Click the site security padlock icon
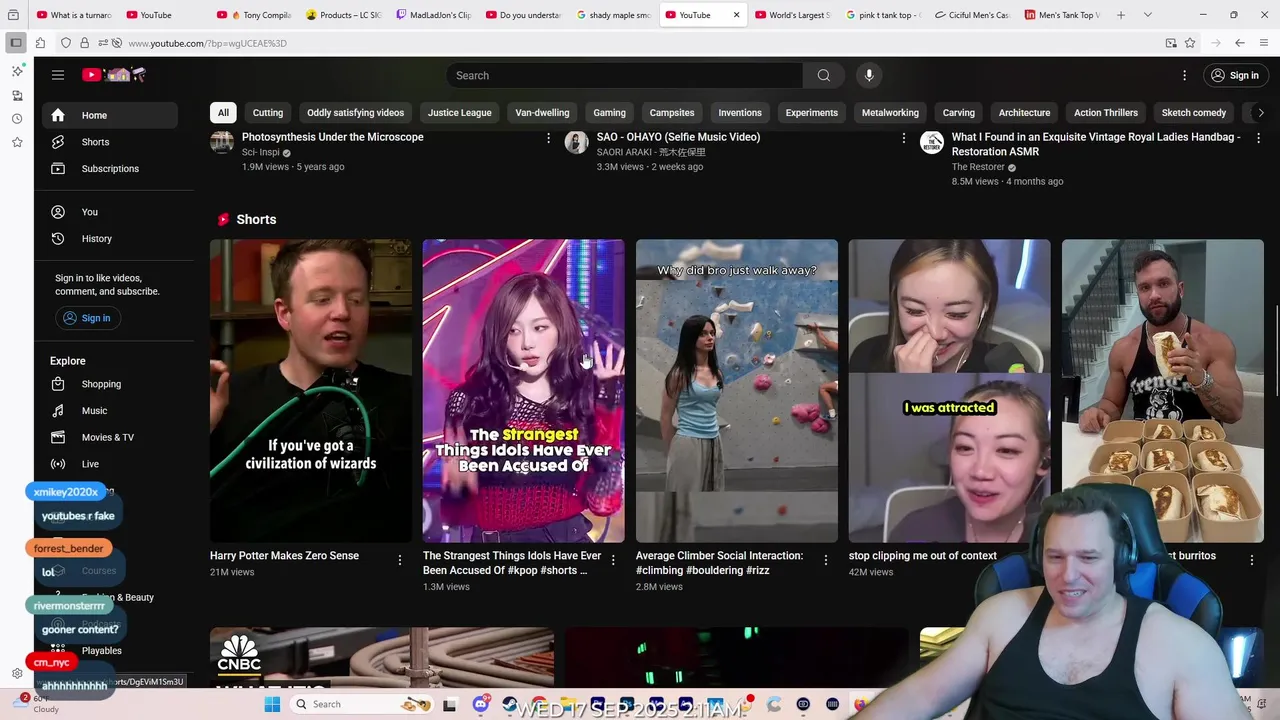Image resolution: width=1280 pixels, height=720 pixels. pyautogui.click(x=84, y=43)
